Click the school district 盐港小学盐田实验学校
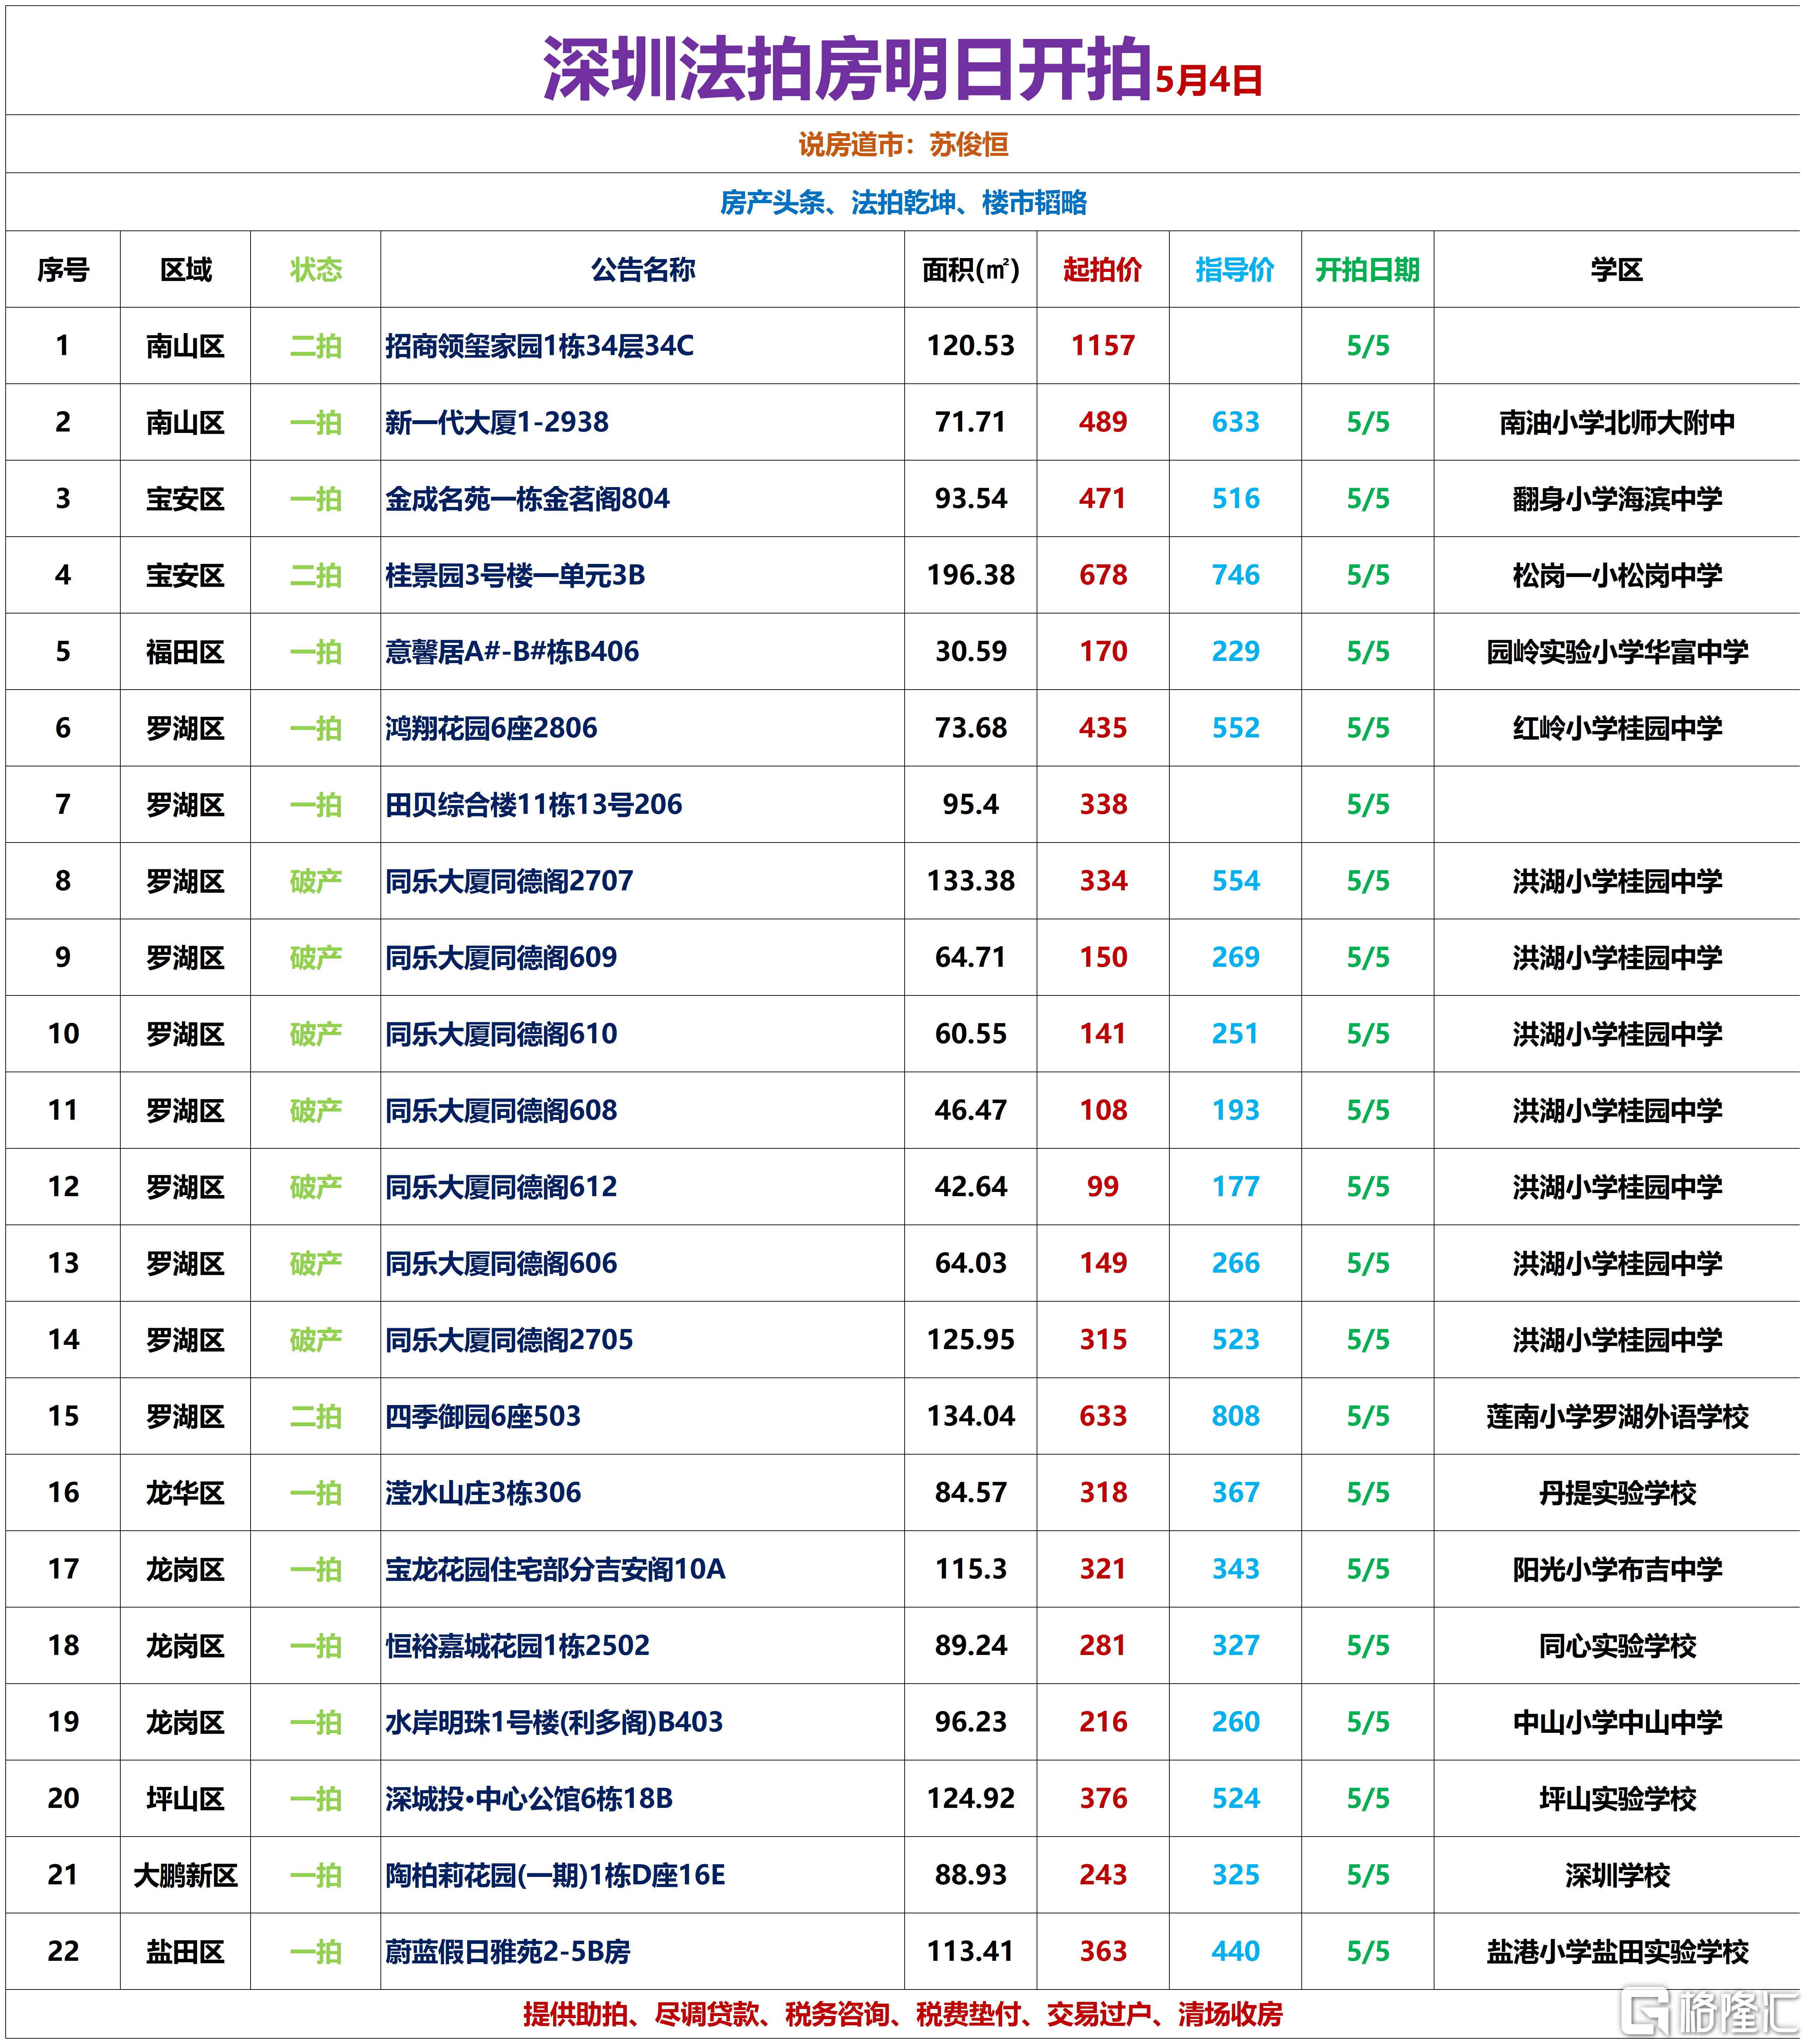The image size is (1805, 2044). (x=1617, y=1953)
